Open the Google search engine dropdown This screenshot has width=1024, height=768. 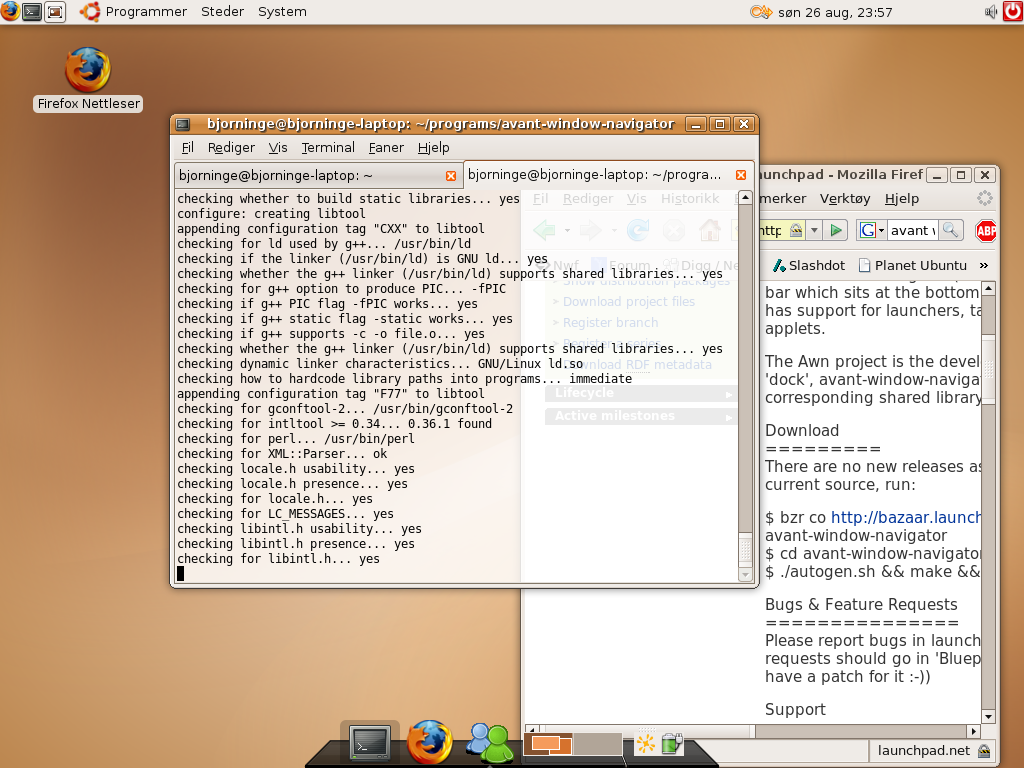click(x=872, y=231)
